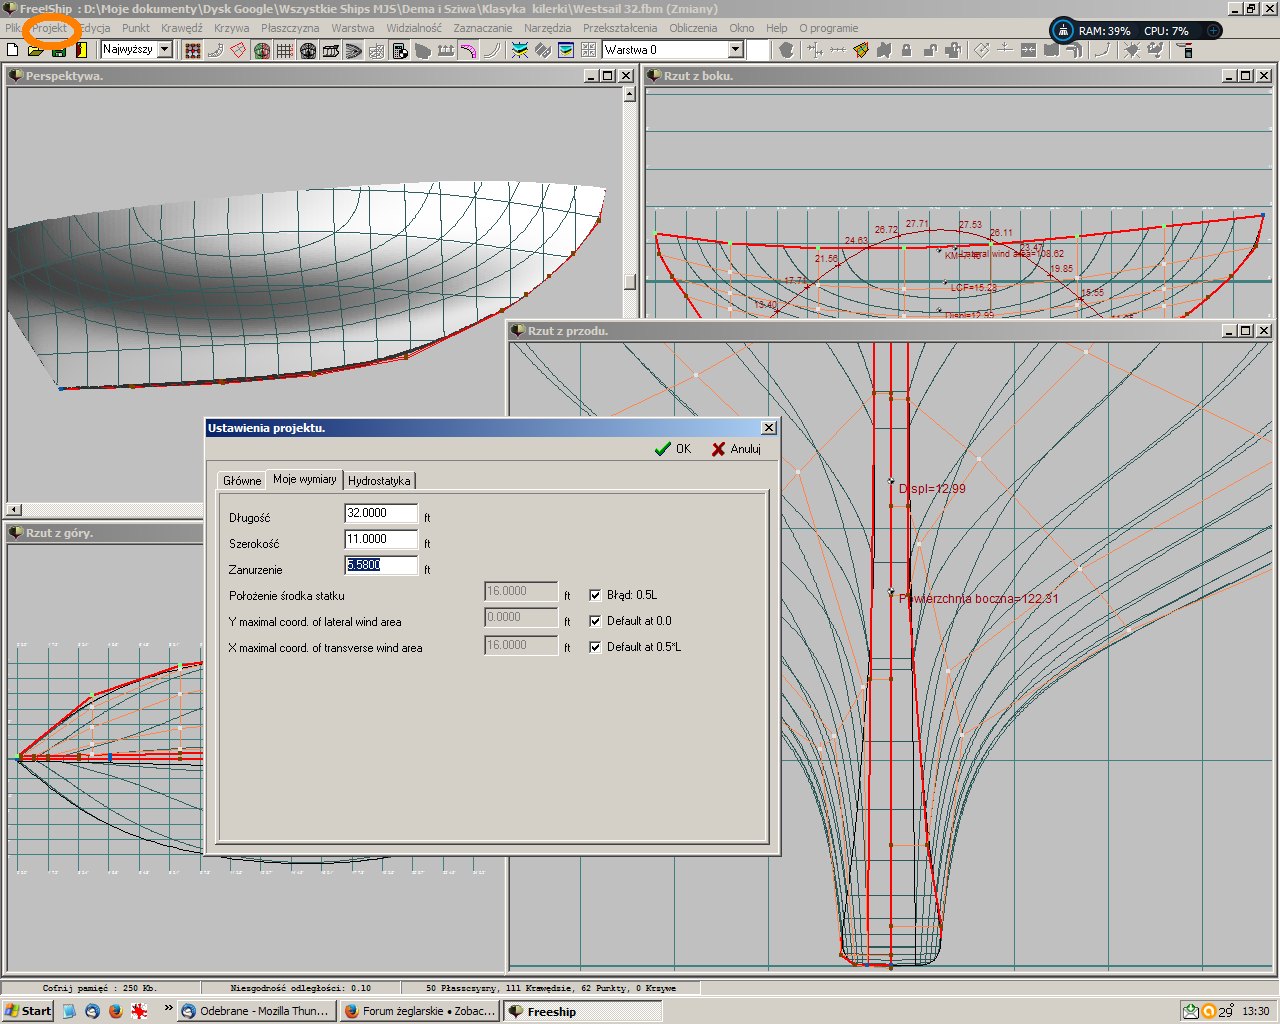Viewport: 1280px width, 1024px height.
Task: Click the Anuluj cancel button
Action: (736, 449)
